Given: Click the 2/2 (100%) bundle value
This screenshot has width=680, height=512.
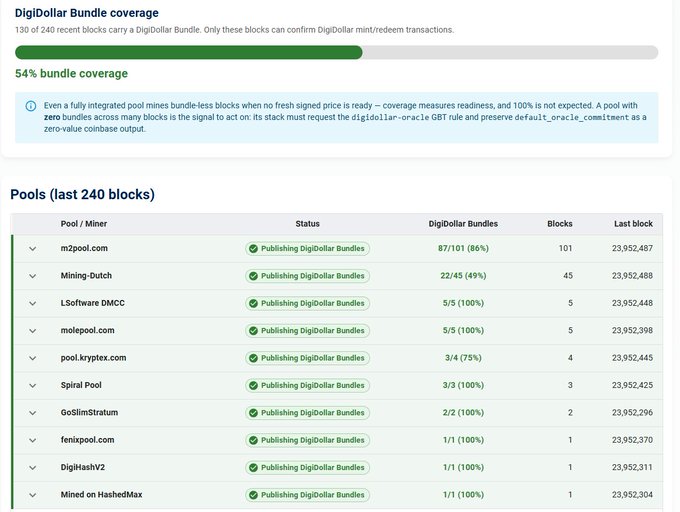Looking at the screenshot, I should (x=463, y=412).
